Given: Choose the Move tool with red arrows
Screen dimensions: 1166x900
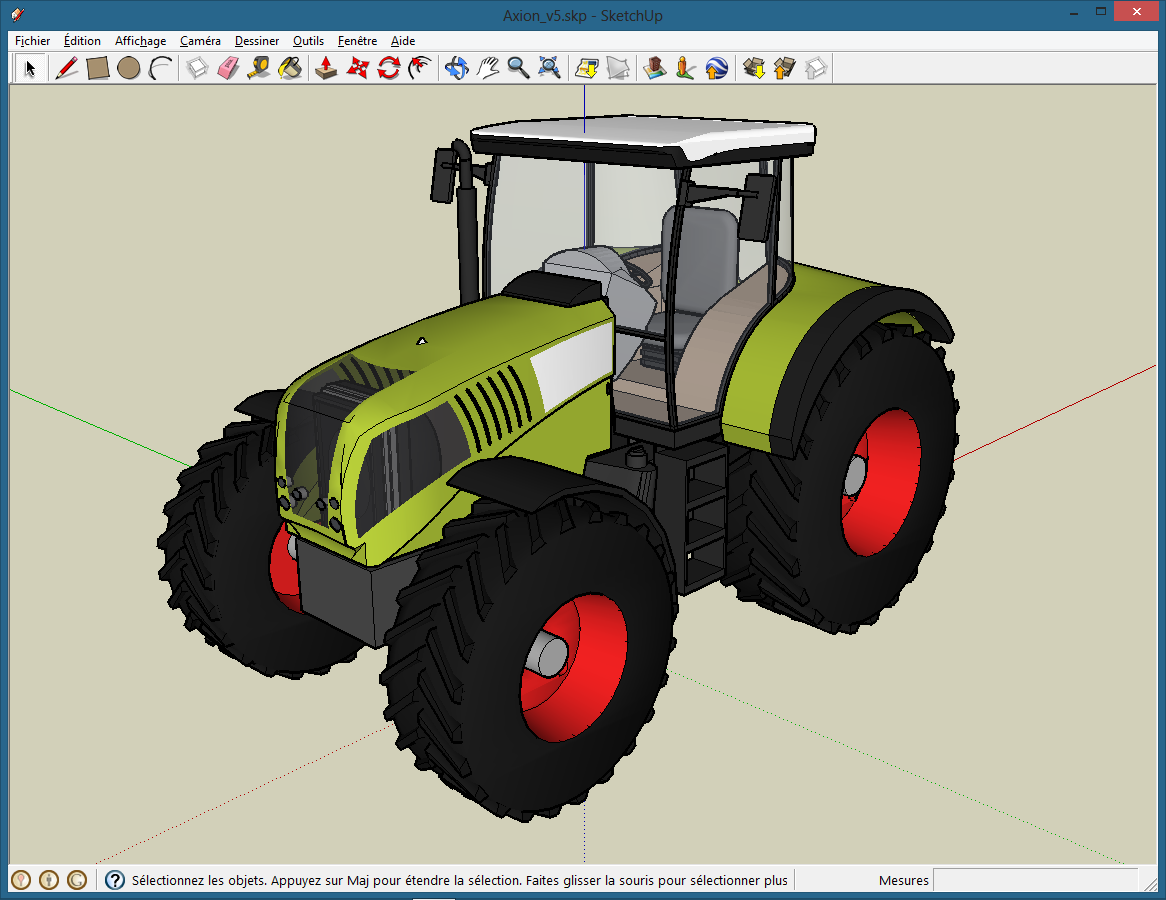Looking at the screenshot, I should [x=357, y=68].
